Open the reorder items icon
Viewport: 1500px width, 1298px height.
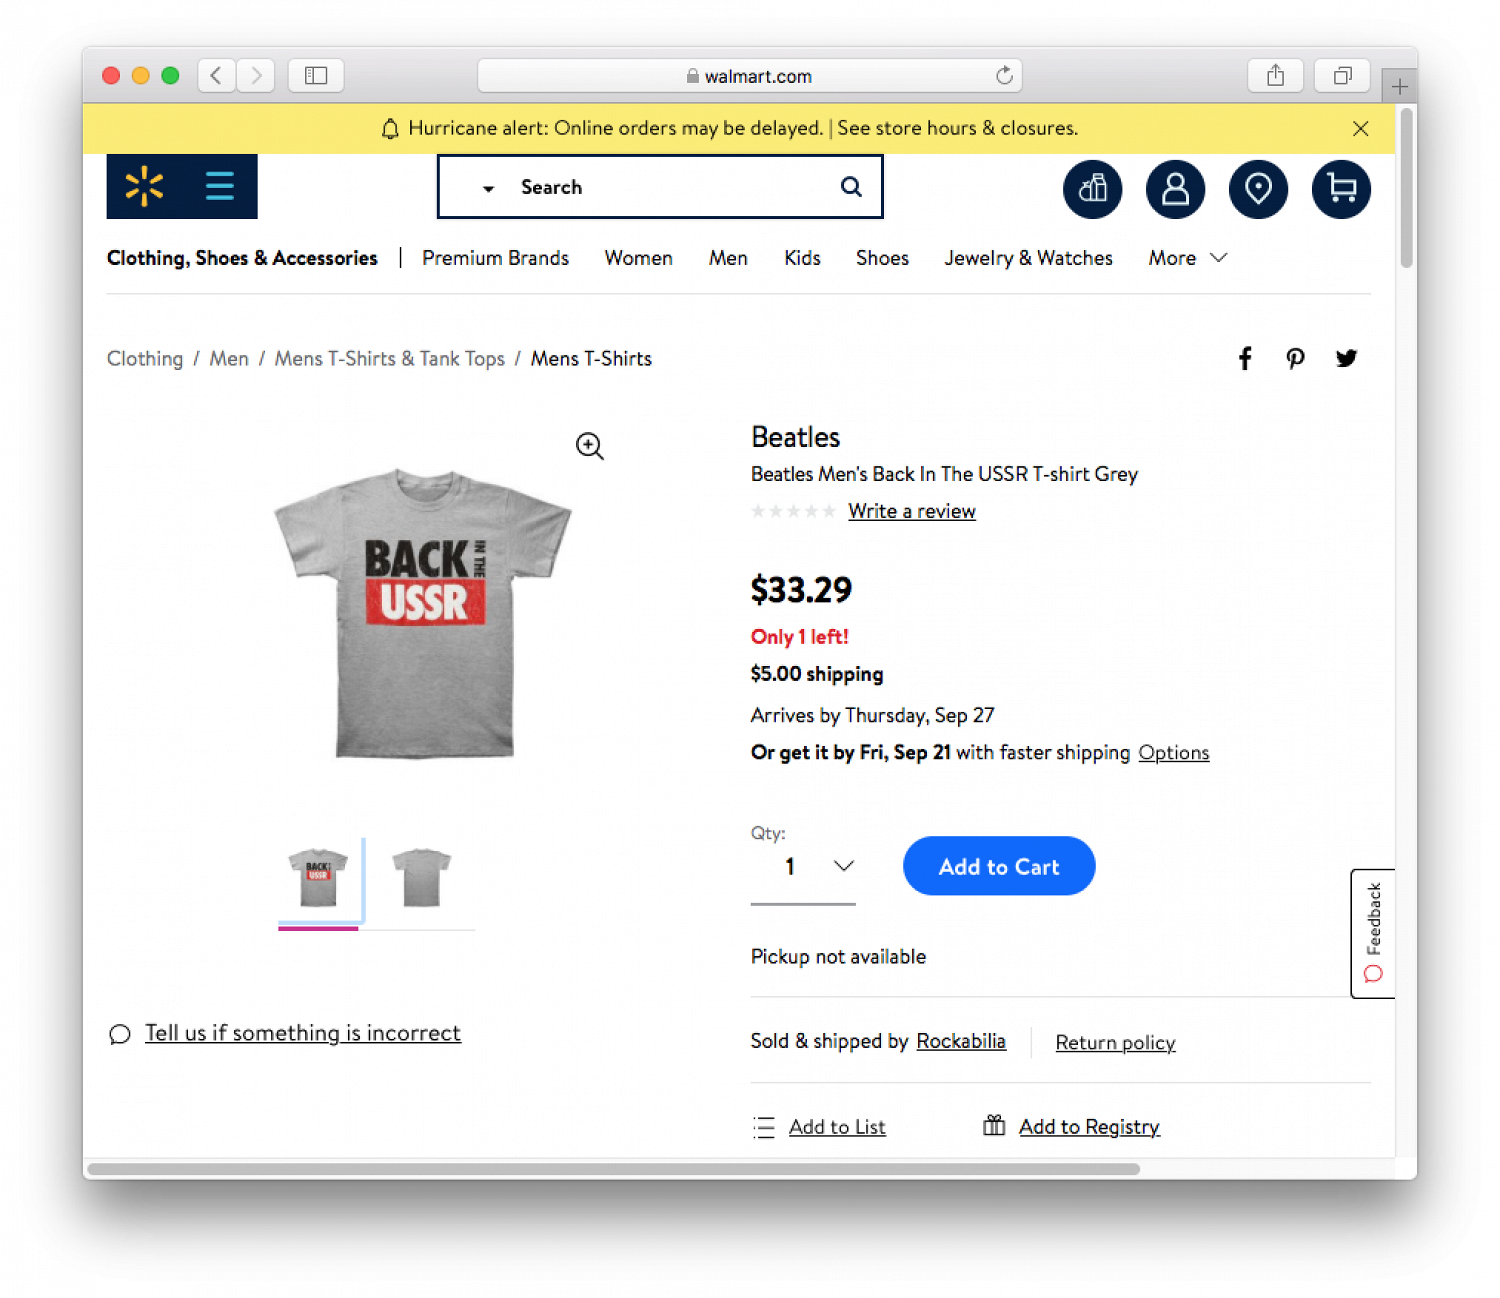point(1092,189)
